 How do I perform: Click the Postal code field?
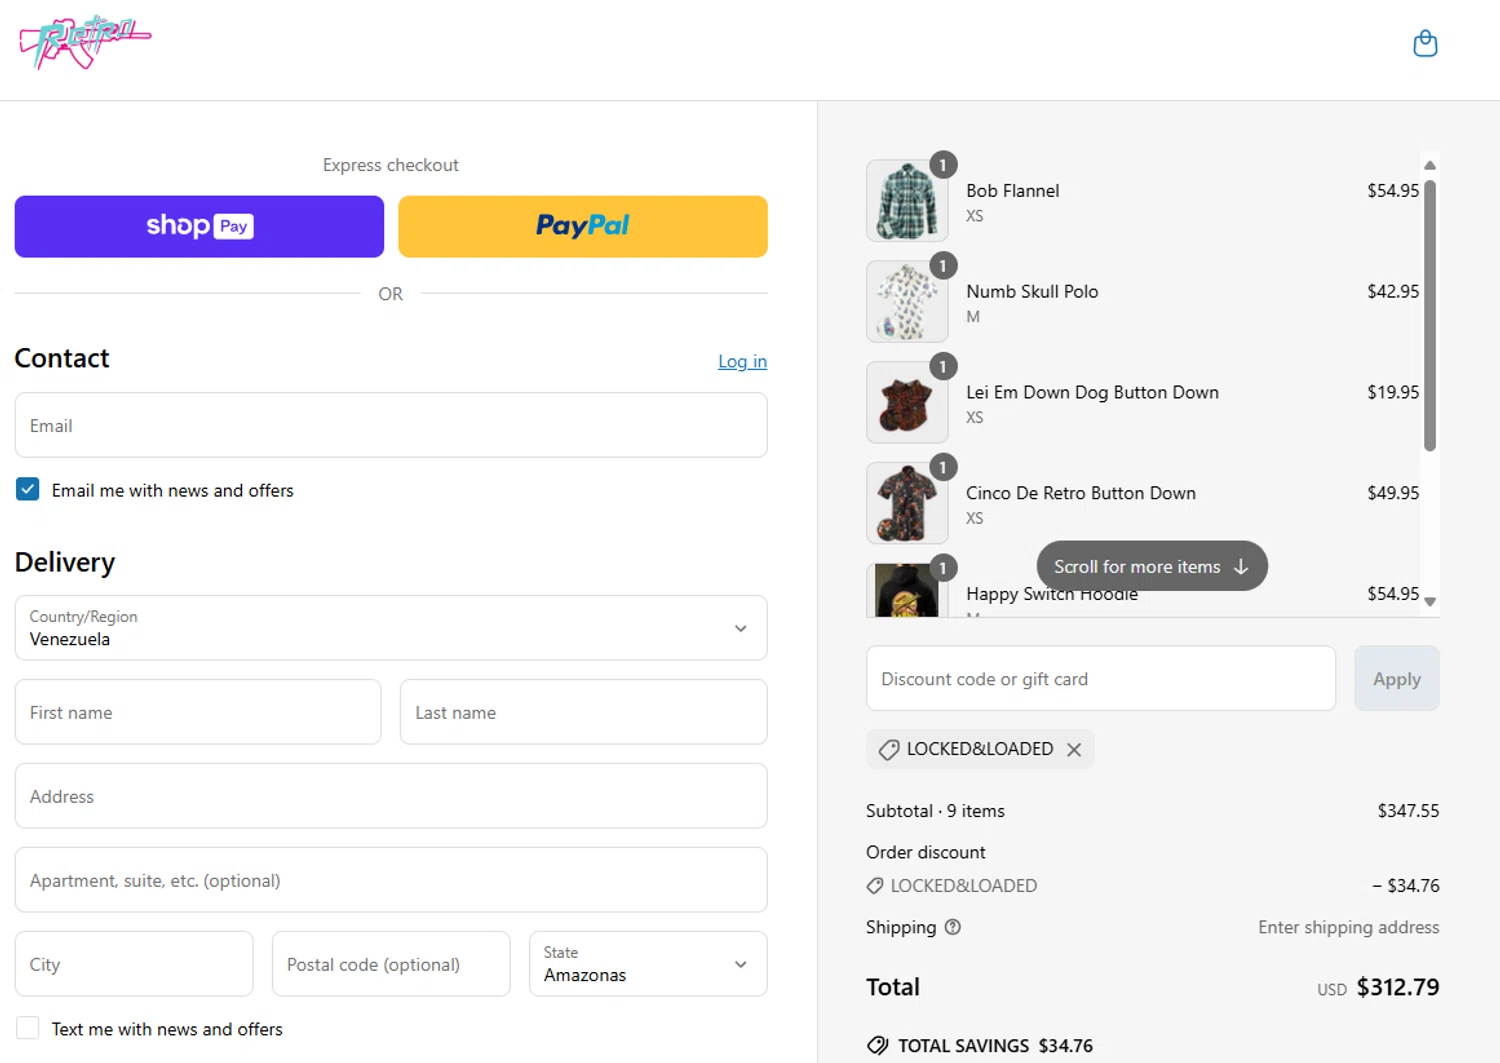coord(391,964)
